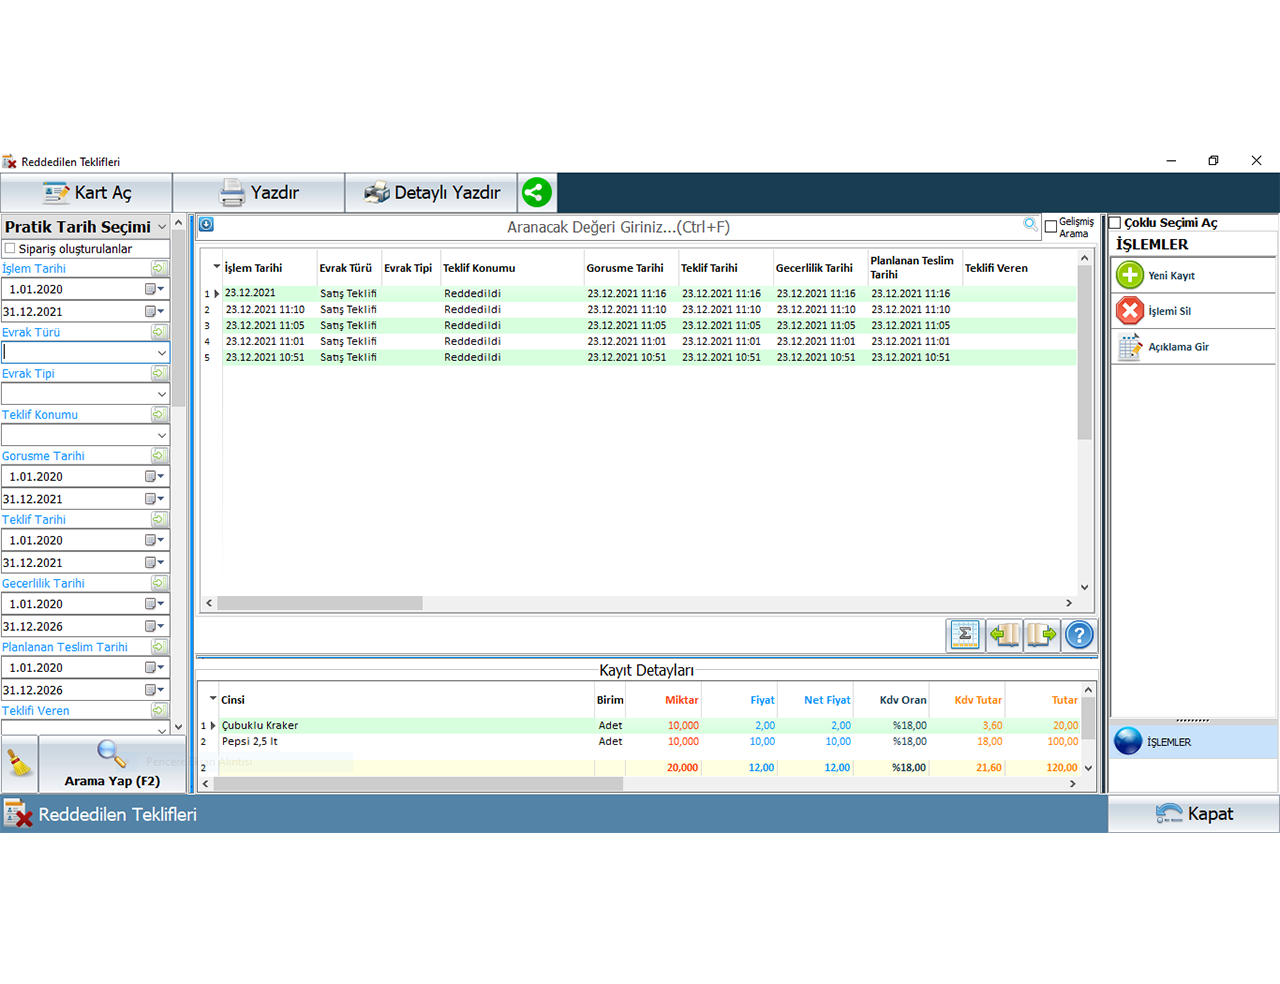Click the magnifier icon in search bar
Viewport: 1280px width, 984px height.
(1030, 225)
